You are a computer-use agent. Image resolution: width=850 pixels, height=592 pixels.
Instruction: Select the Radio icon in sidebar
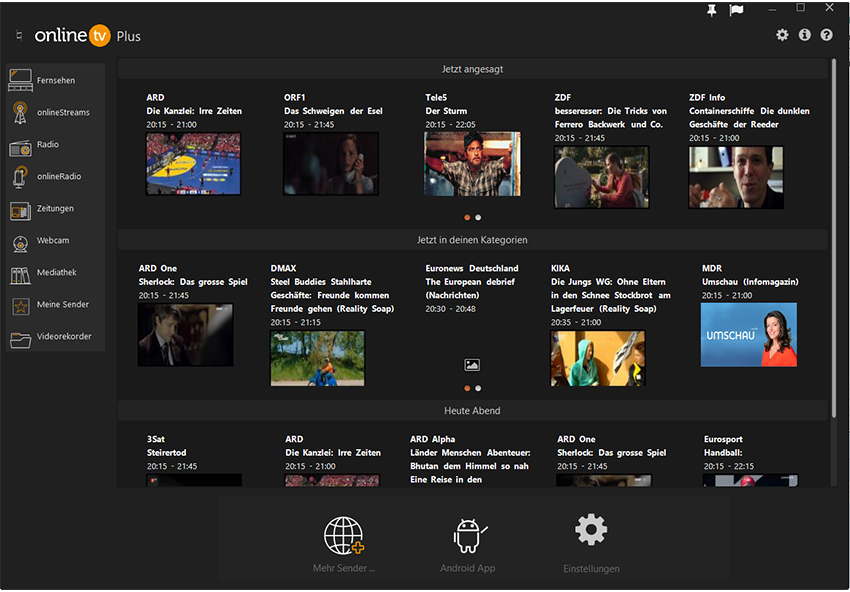[x=21, y=147]
